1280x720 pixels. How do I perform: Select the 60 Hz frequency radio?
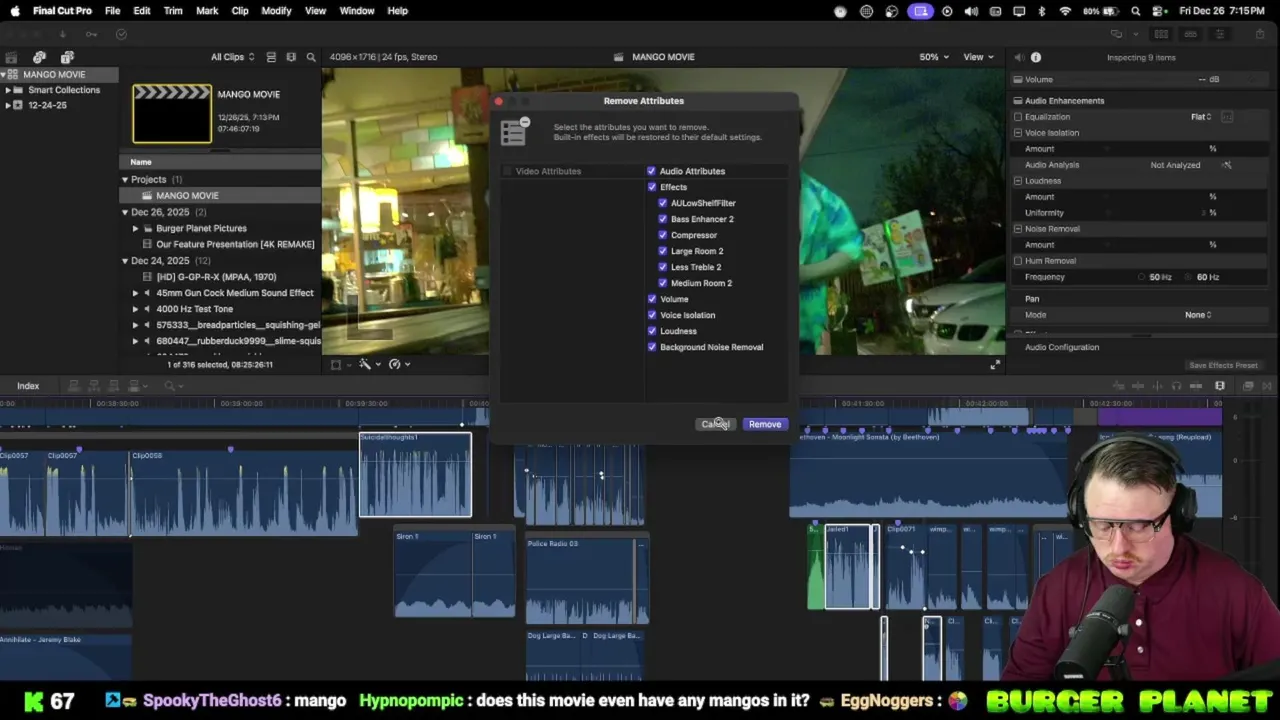(x=1190, y=277)
